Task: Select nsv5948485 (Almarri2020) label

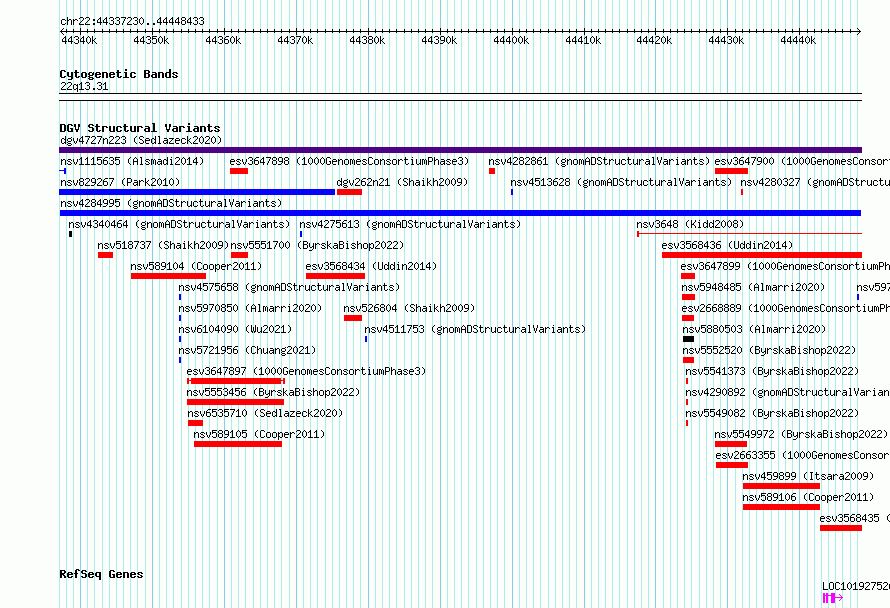Action: [x=753, y=287]
